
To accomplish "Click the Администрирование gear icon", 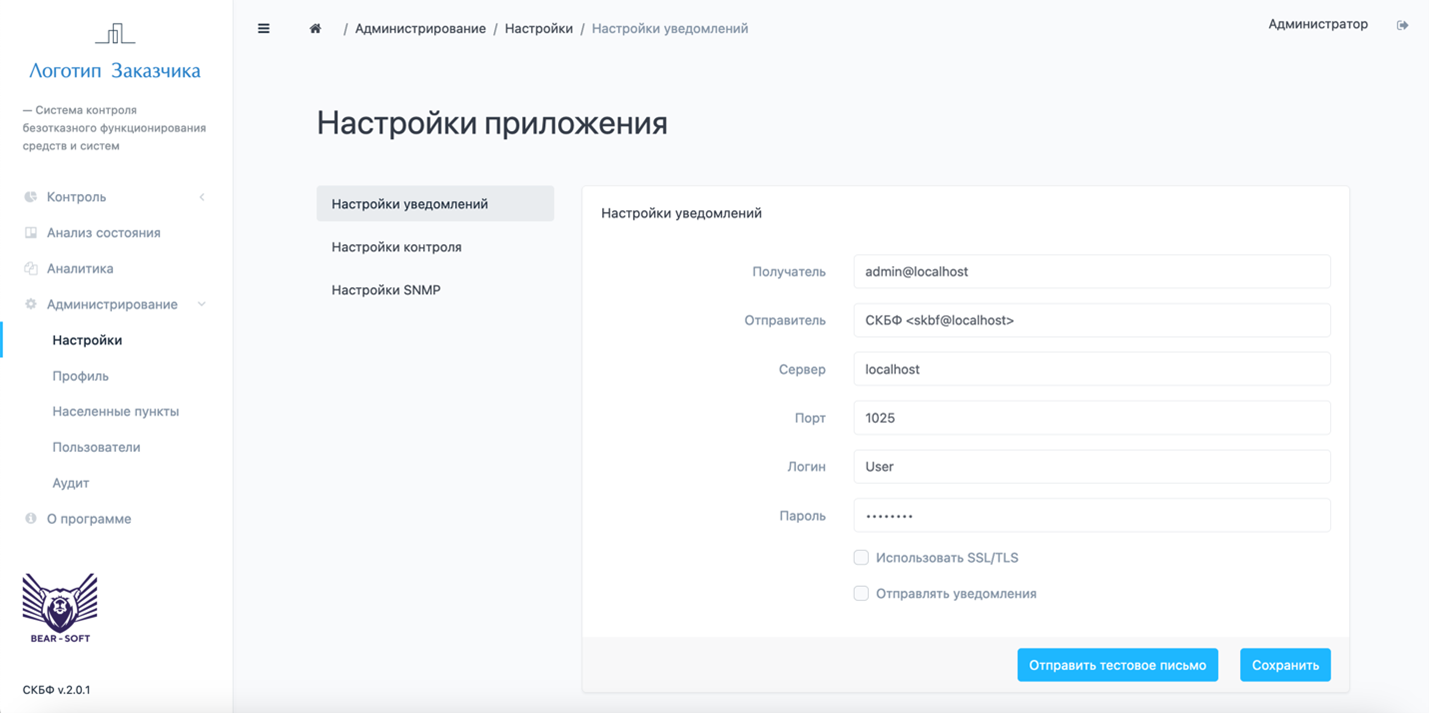I will point(30,304).
